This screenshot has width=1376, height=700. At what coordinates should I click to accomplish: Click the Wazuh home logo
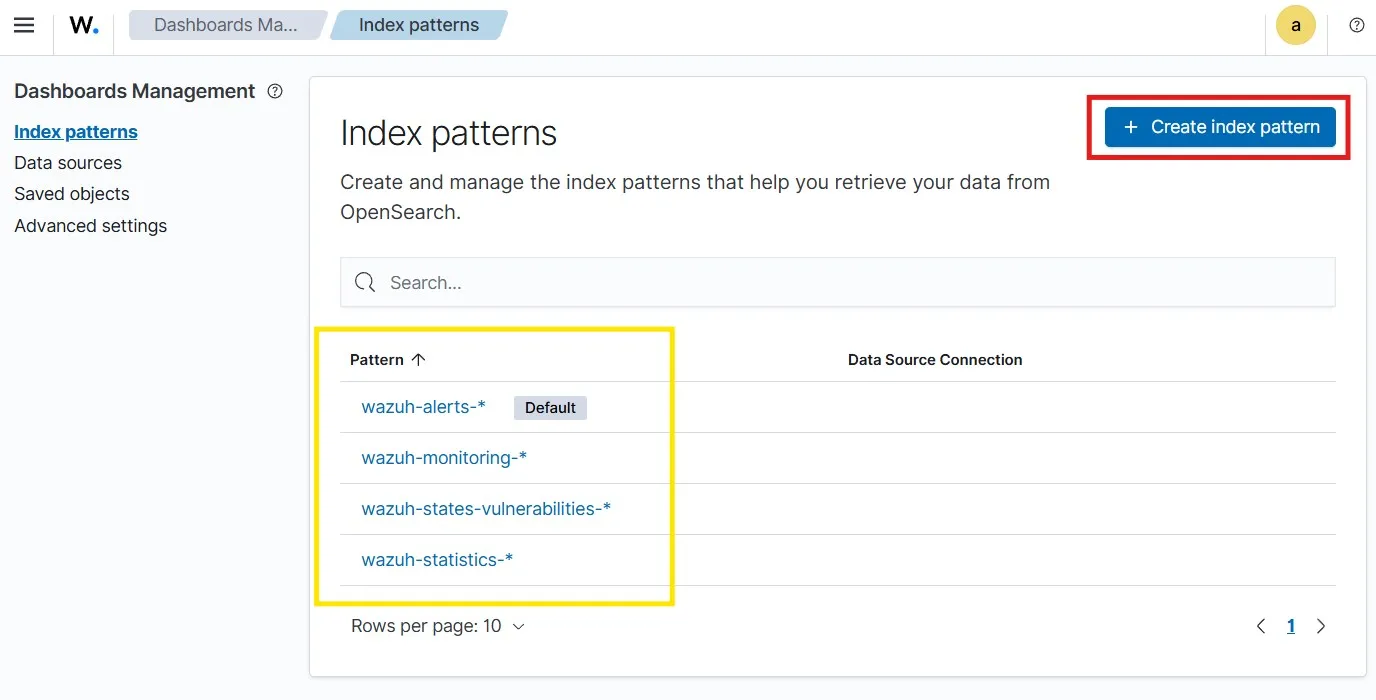click(x=83, y=26)
